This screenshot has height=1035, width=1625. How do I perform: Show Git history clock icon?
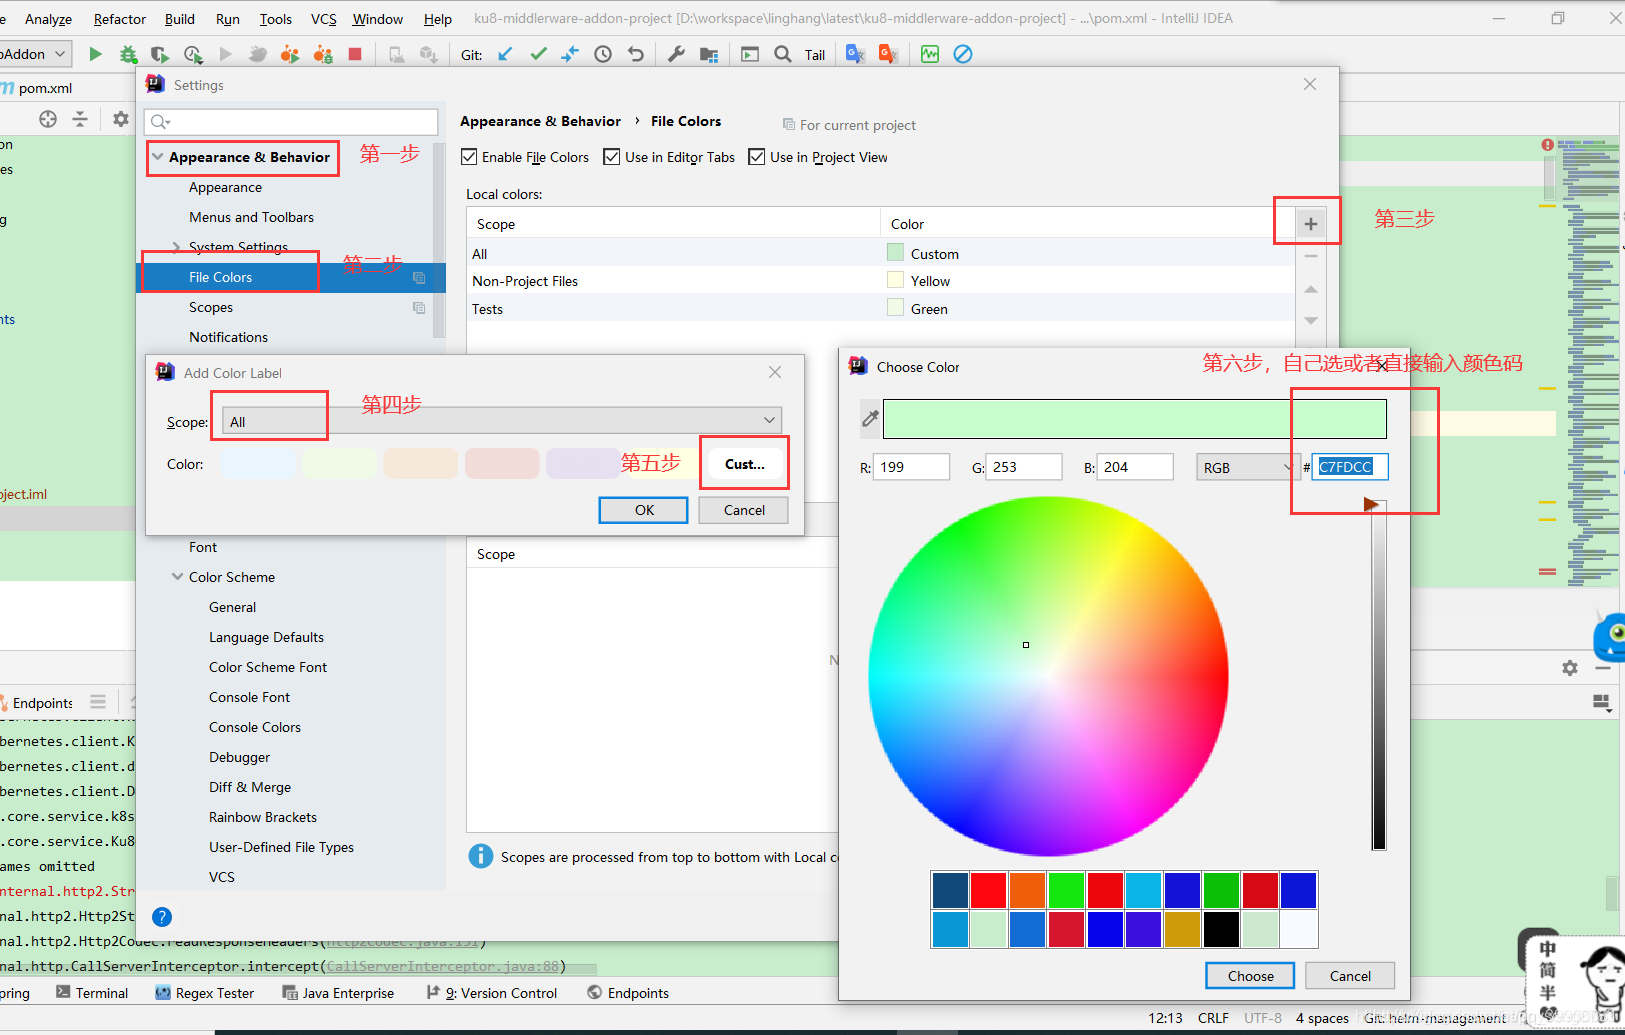click(x=603, y=54)
